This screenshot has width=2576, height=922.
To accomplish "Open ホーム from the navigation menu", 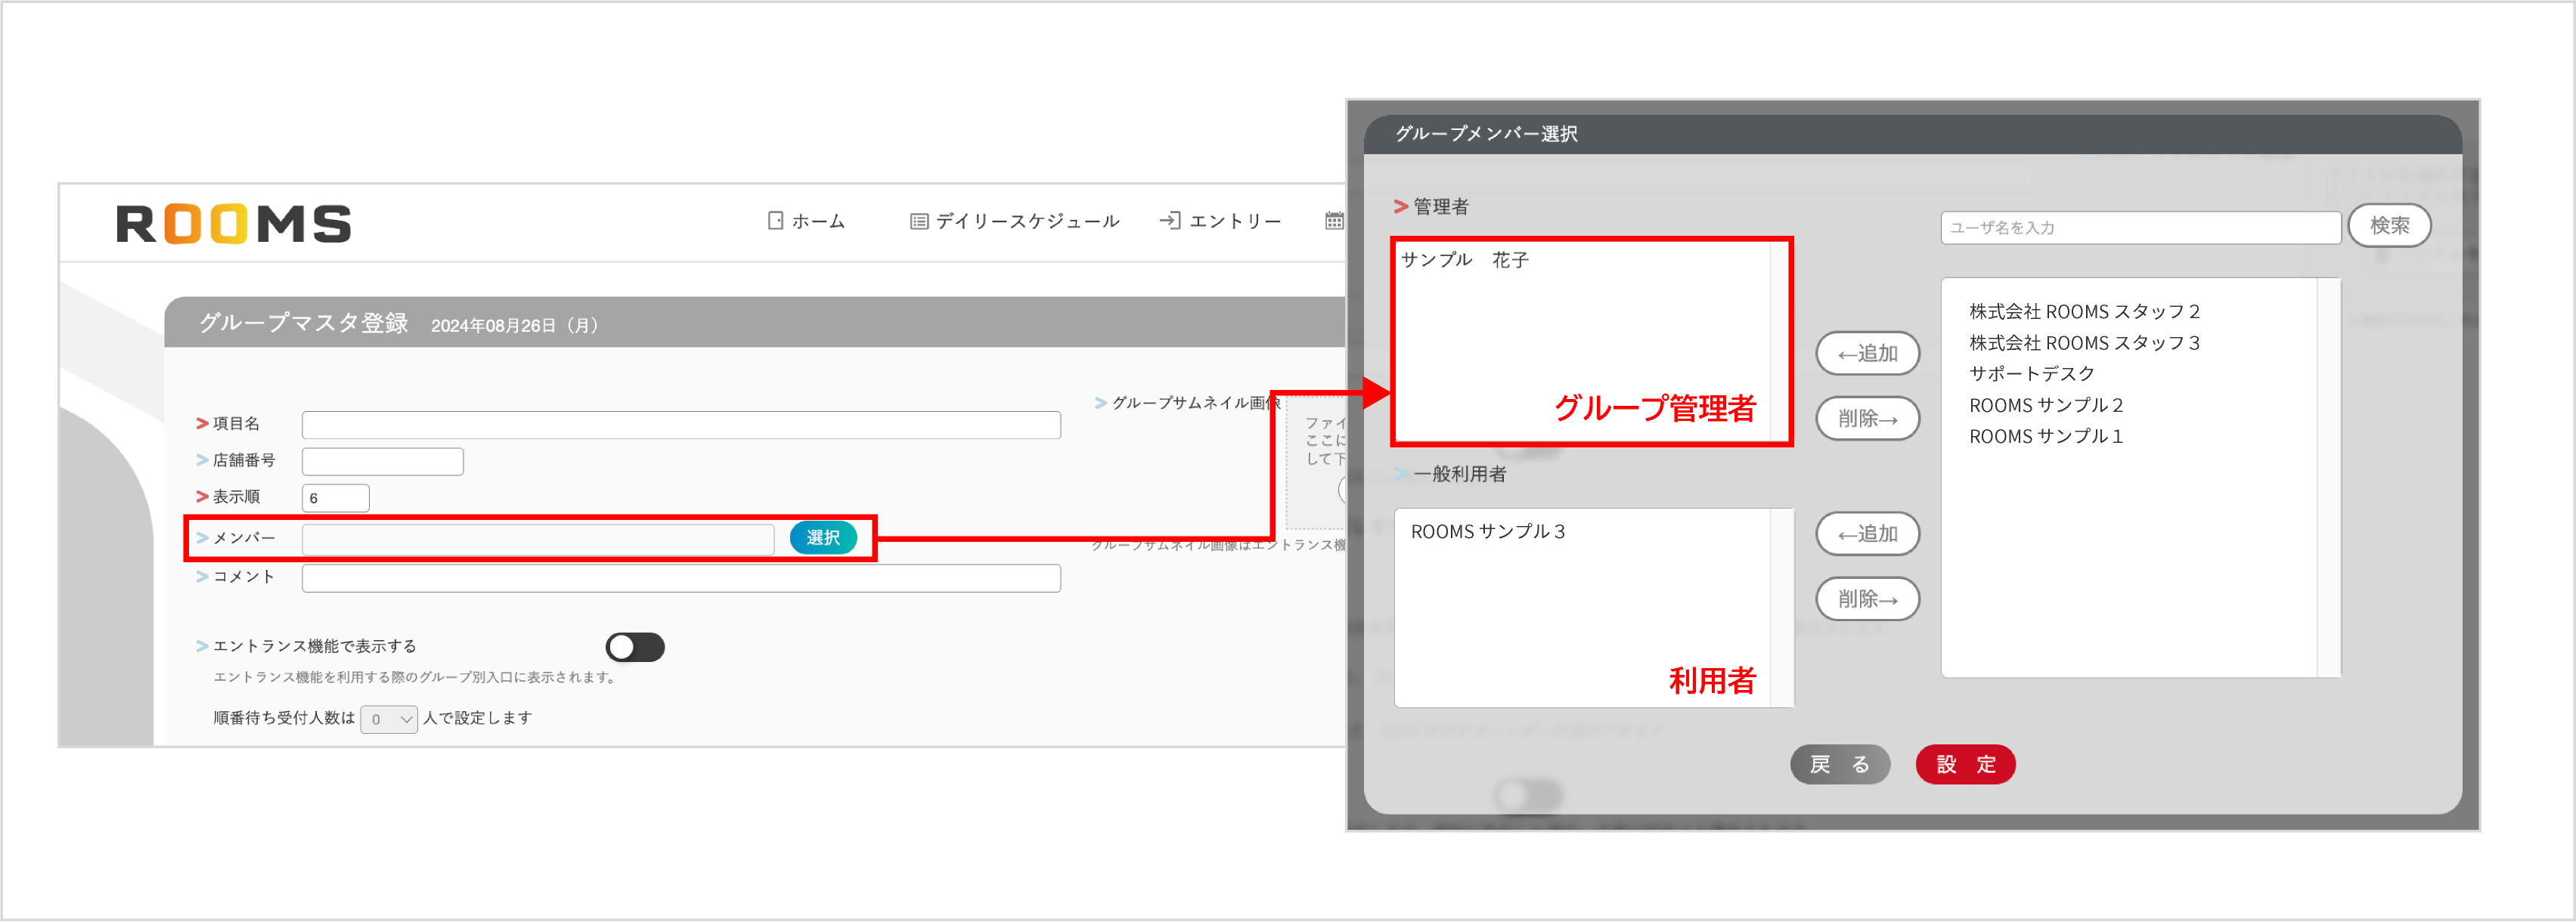I will [816, 220].
